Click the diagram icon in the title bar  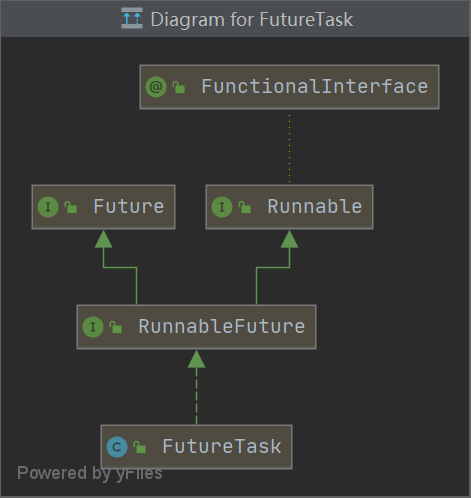(132, 18)
